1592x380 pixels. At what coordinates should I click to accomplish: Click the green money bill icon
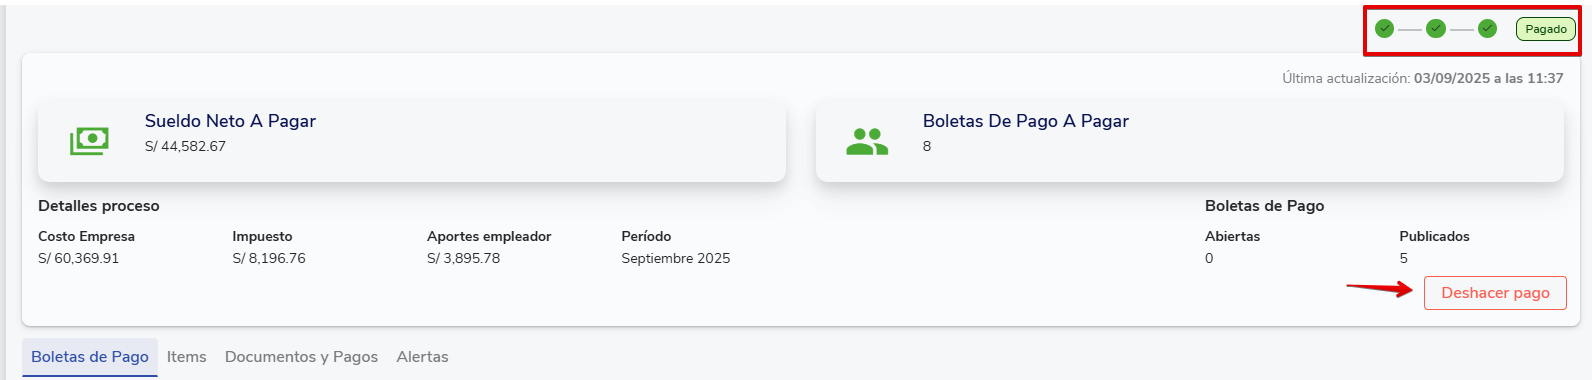coord(89,141)
